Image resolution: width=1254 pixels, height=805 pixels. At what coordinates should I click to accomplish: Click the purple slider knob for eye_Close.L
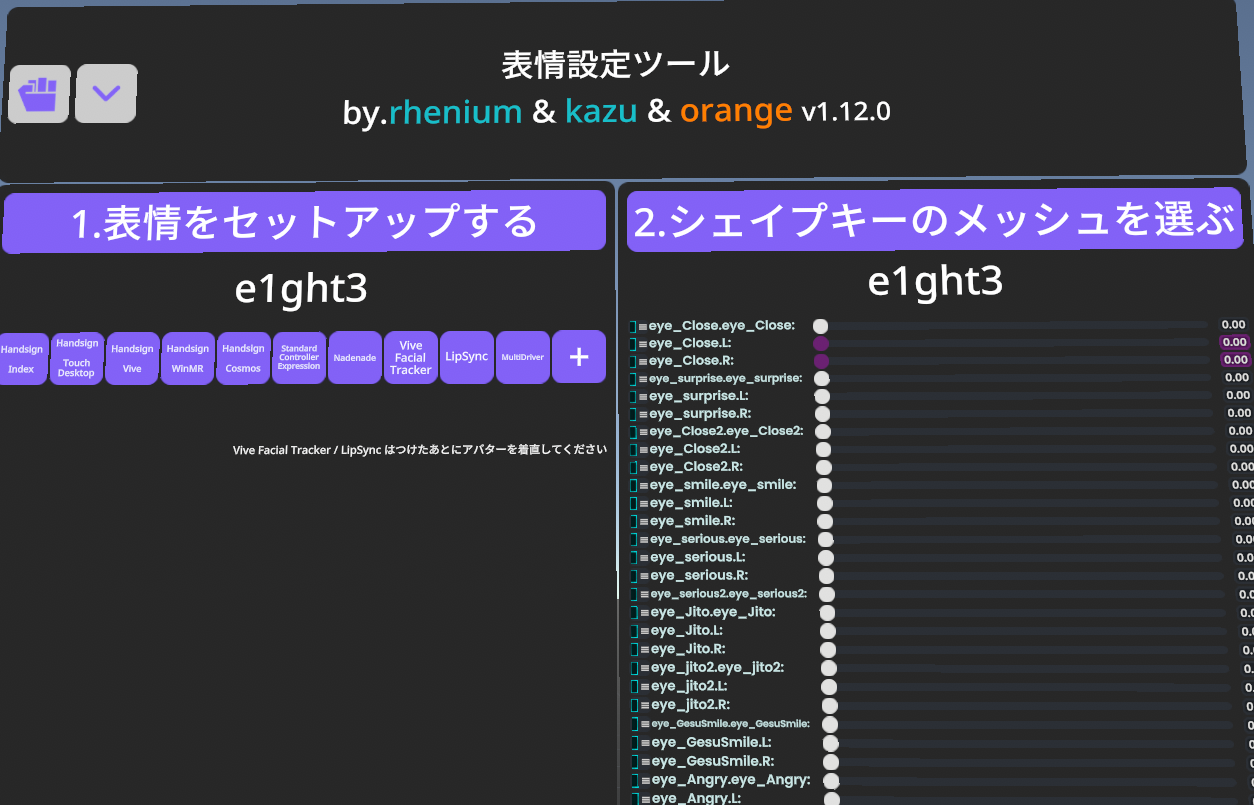(x=821, y=343)
